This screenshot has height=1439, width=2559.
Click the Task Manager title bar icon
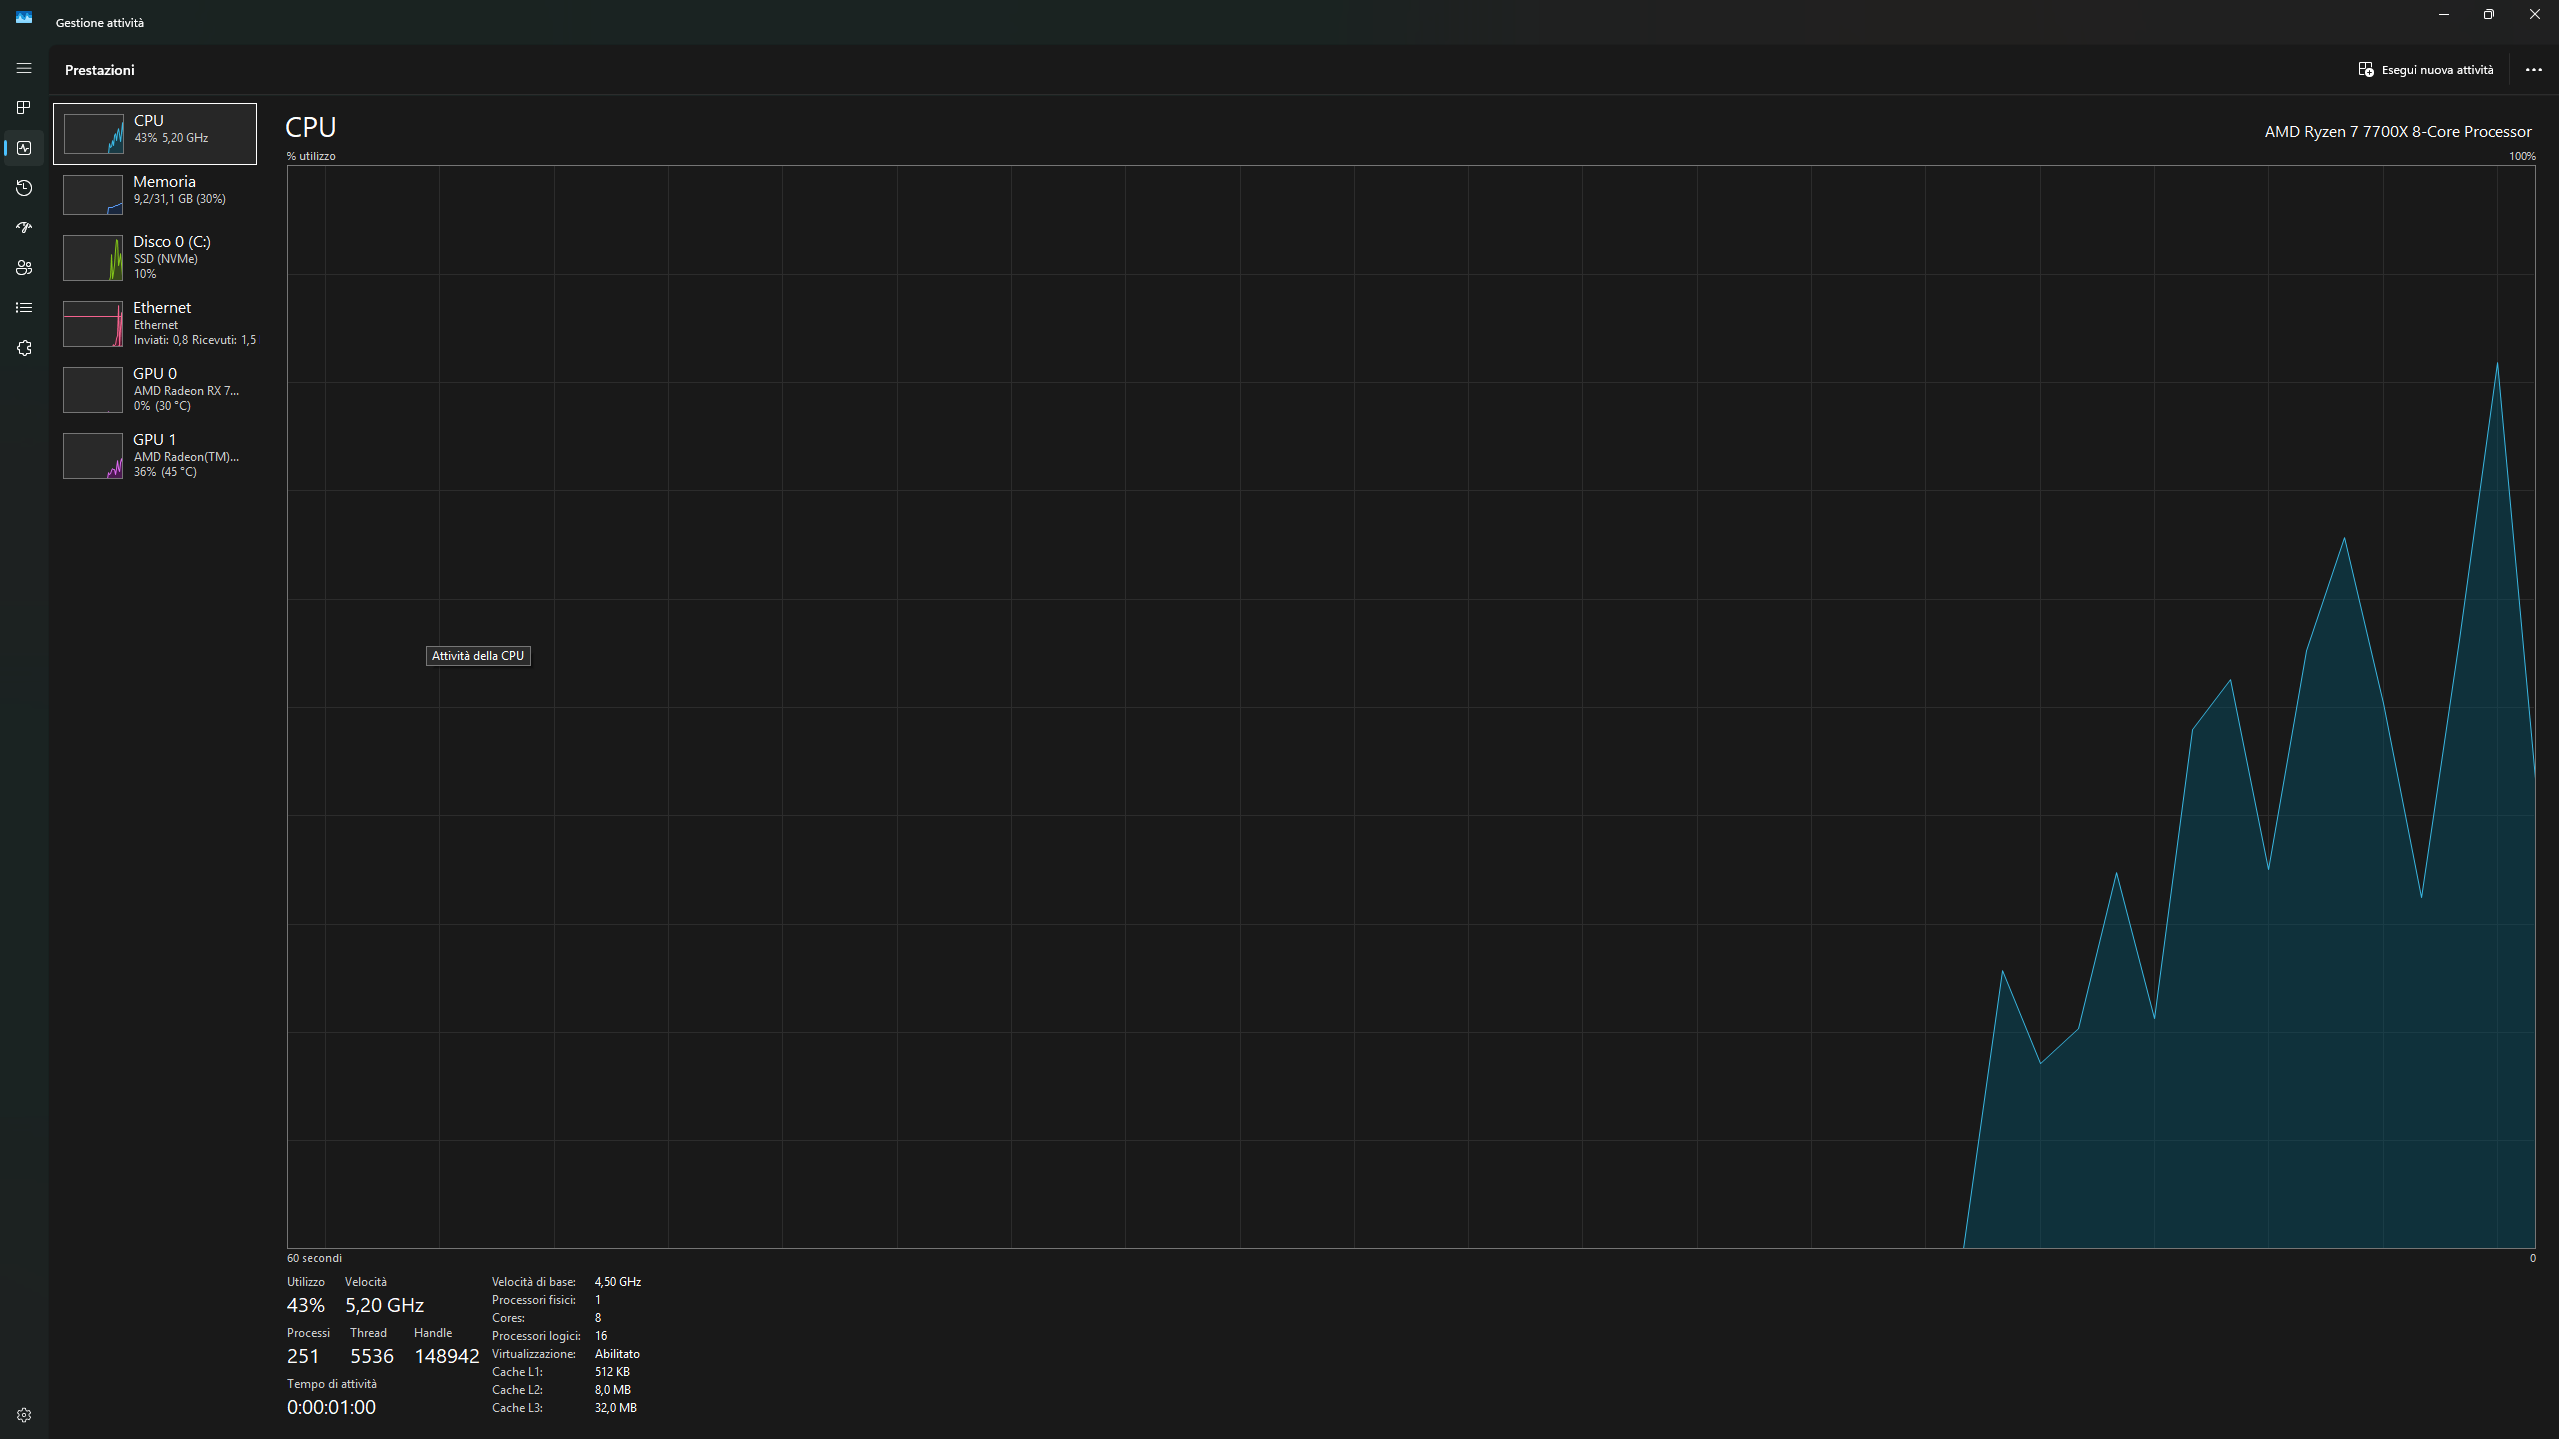pos(24,17)
